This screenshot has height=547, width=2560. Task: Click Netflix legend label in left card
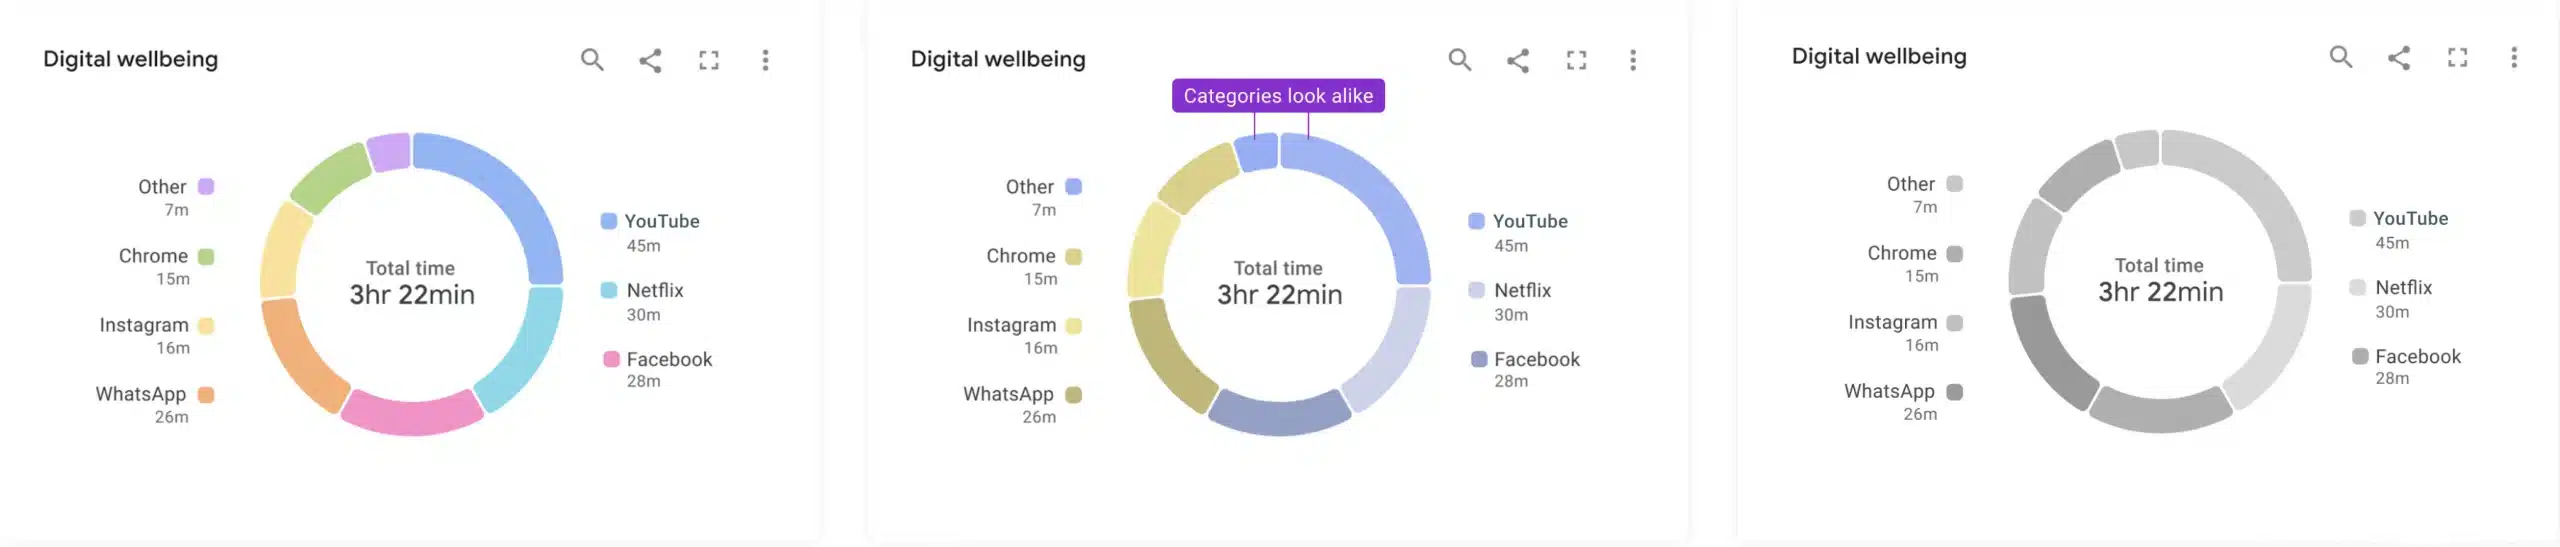coord(655,290)
